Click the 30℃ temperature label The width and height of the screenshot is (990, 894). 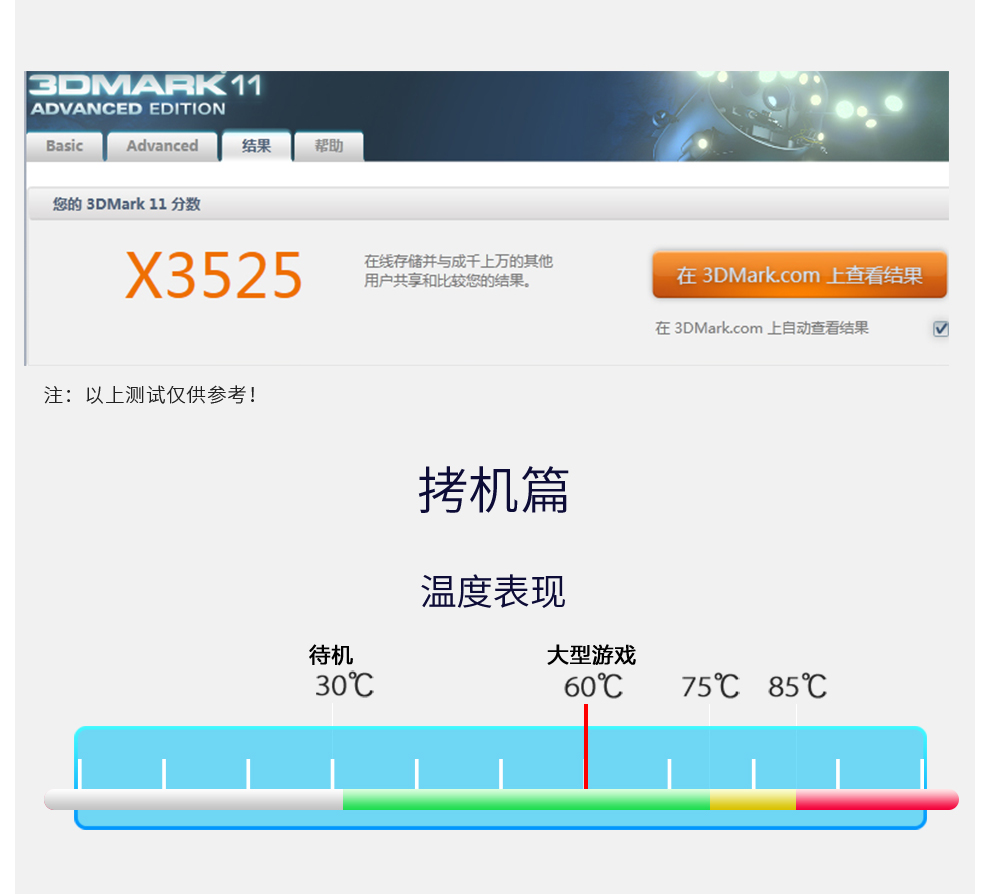[345, 686]
